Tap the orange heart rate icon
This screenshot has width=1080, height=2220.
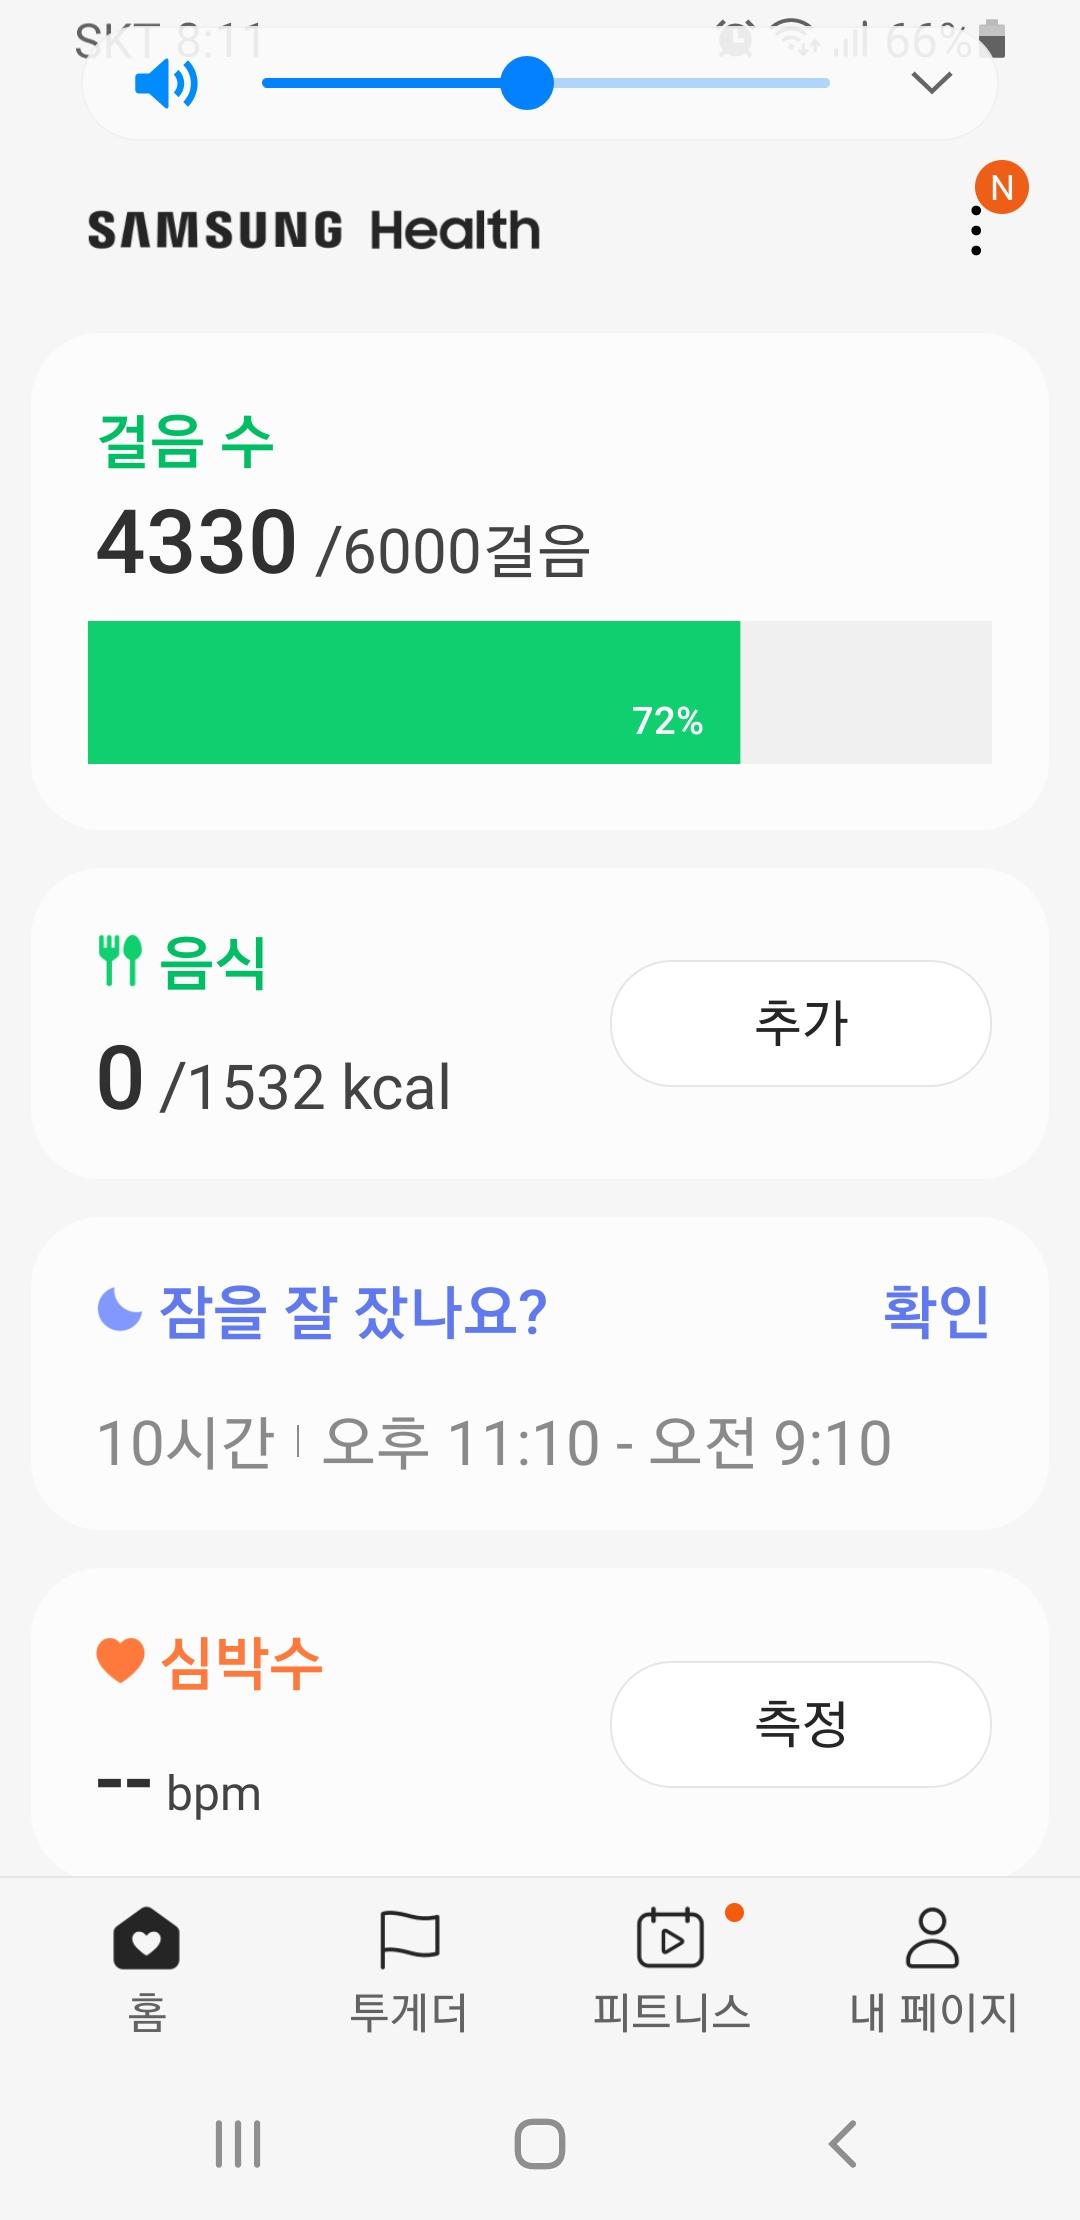[120, 1661]
